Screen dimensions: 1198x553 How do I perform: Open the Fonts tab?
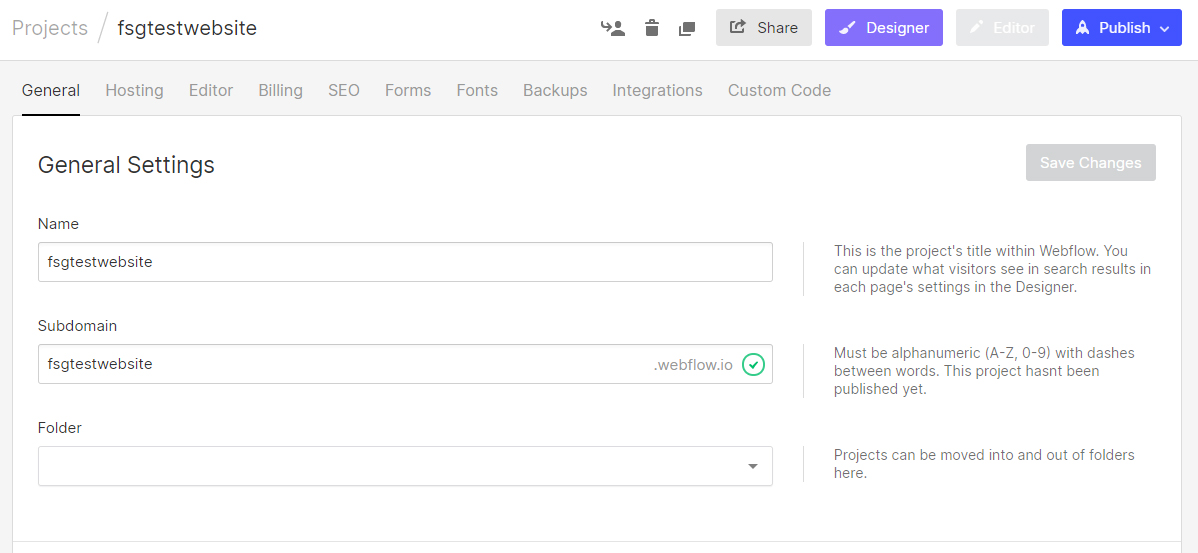coord(477,90)
